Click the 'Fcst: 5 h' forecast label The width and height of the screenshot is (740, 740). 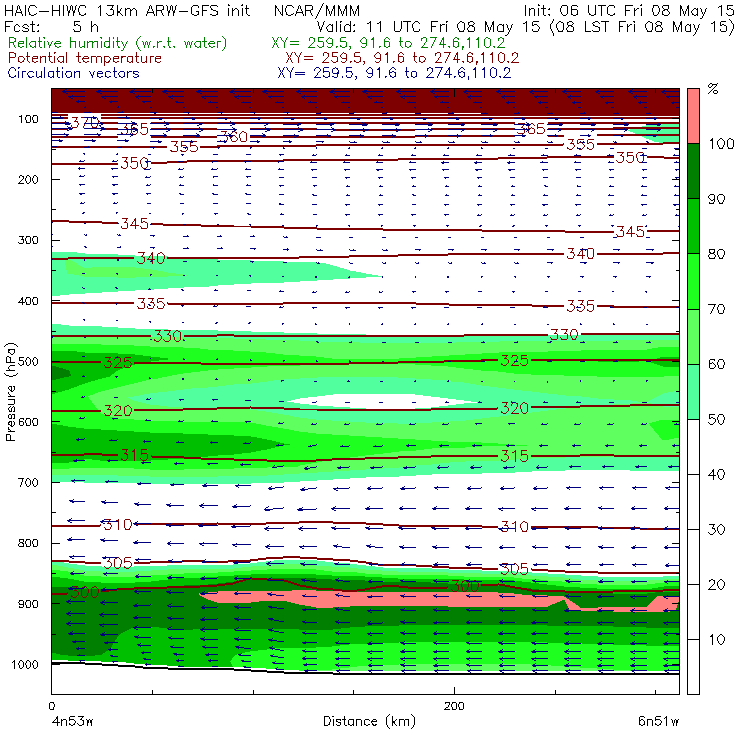(x=51, y=26)
